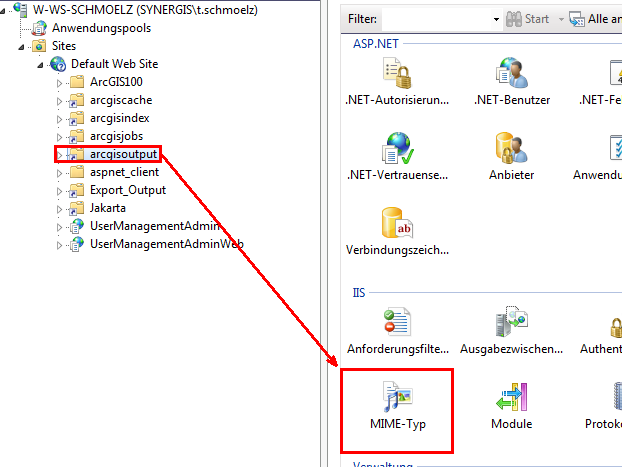The width and height of the screenshot is (622, 467).
Task: Expand the aspnet_client tree node
Action: [x=59, y=173]
